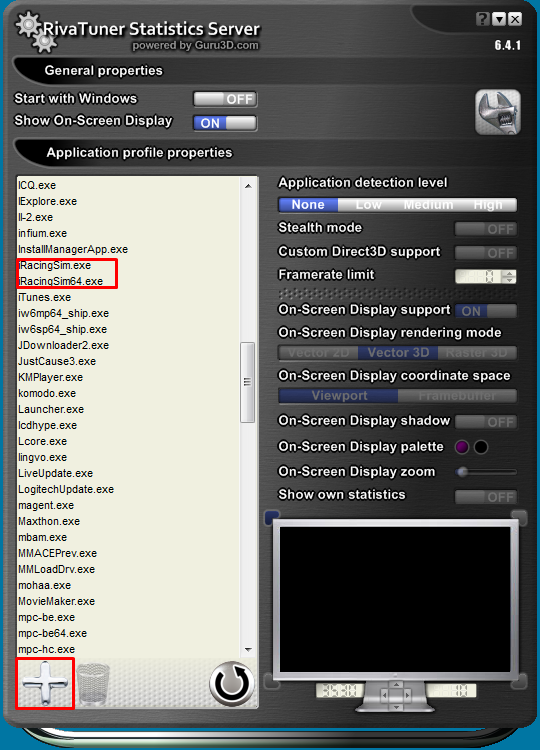The width and height of the screenshot is (540, 750).
Task: Click OSD position left arrow on monitor stand
Action: tap(384, 695)
